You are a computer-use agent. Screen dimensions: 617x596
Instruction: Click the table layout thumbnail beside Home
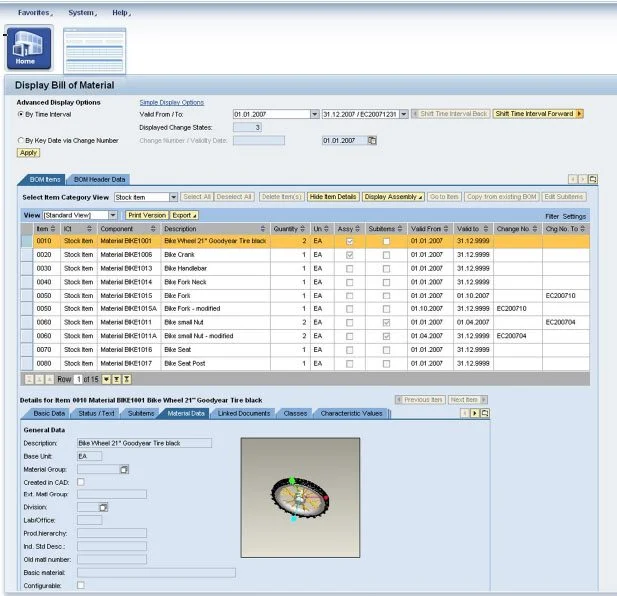pos(94,51)
